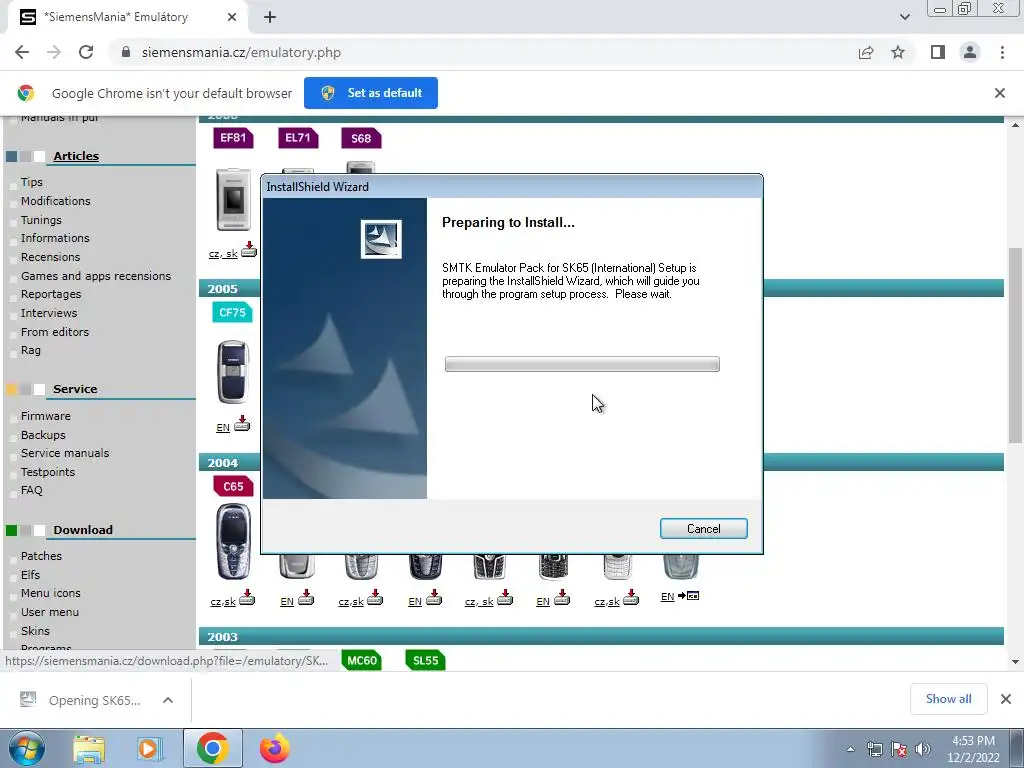Open Windows Media Player from taskbar

click(149, 748)
